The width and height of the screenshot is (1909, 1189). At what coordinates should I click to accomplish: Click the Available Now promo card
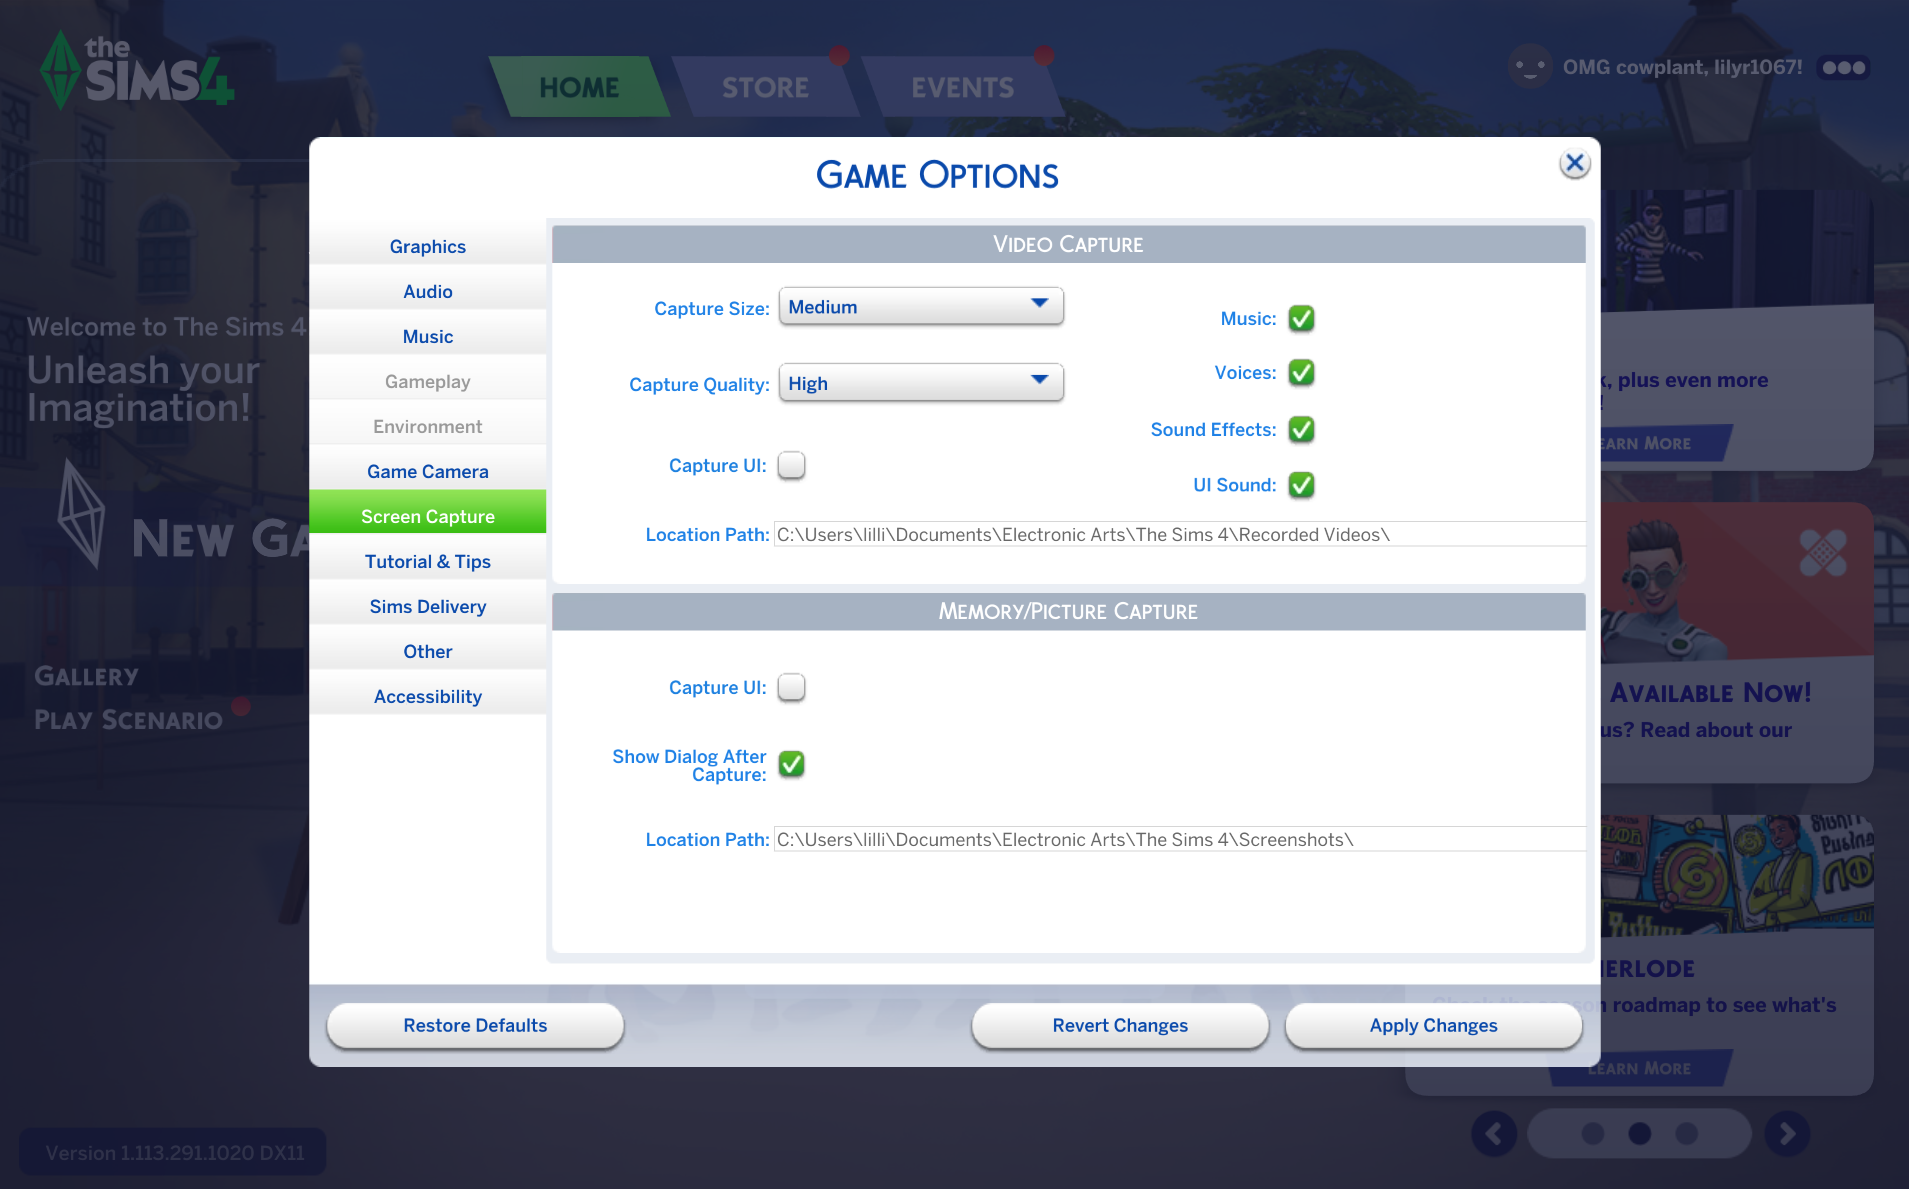tap(1737, 642)
